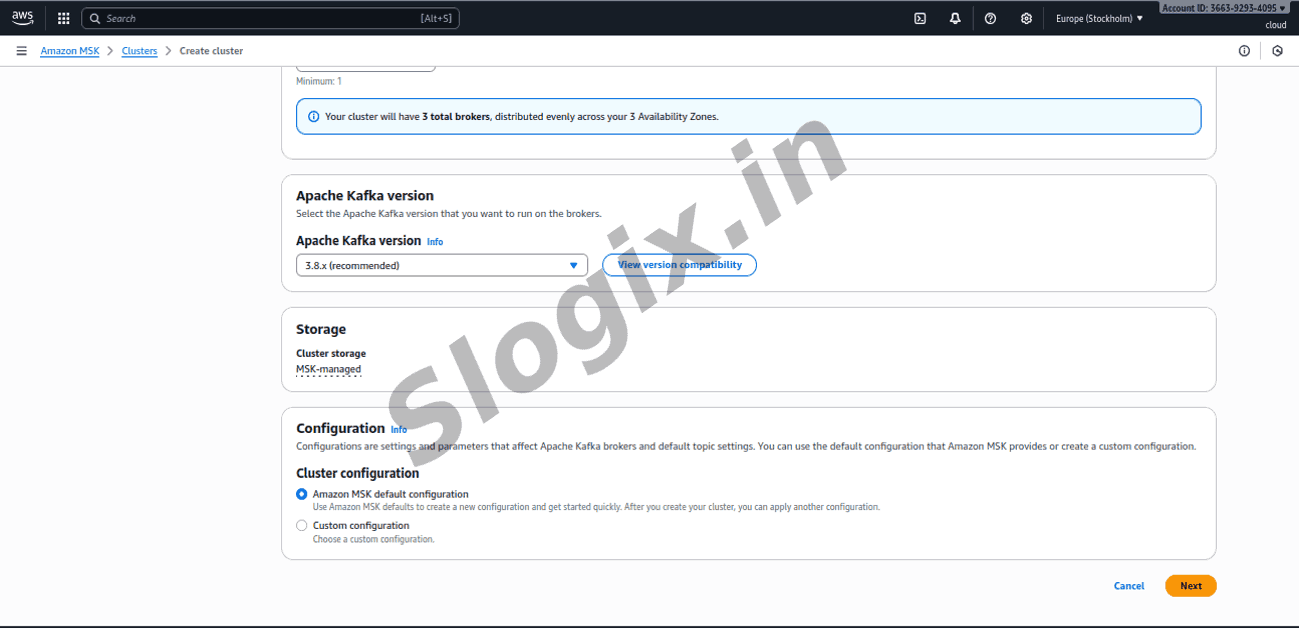Navigate to Clusters breadcrumb link
Viewport: 1300px width, 630px height.
pyautogui.click(x=139, y=51)
